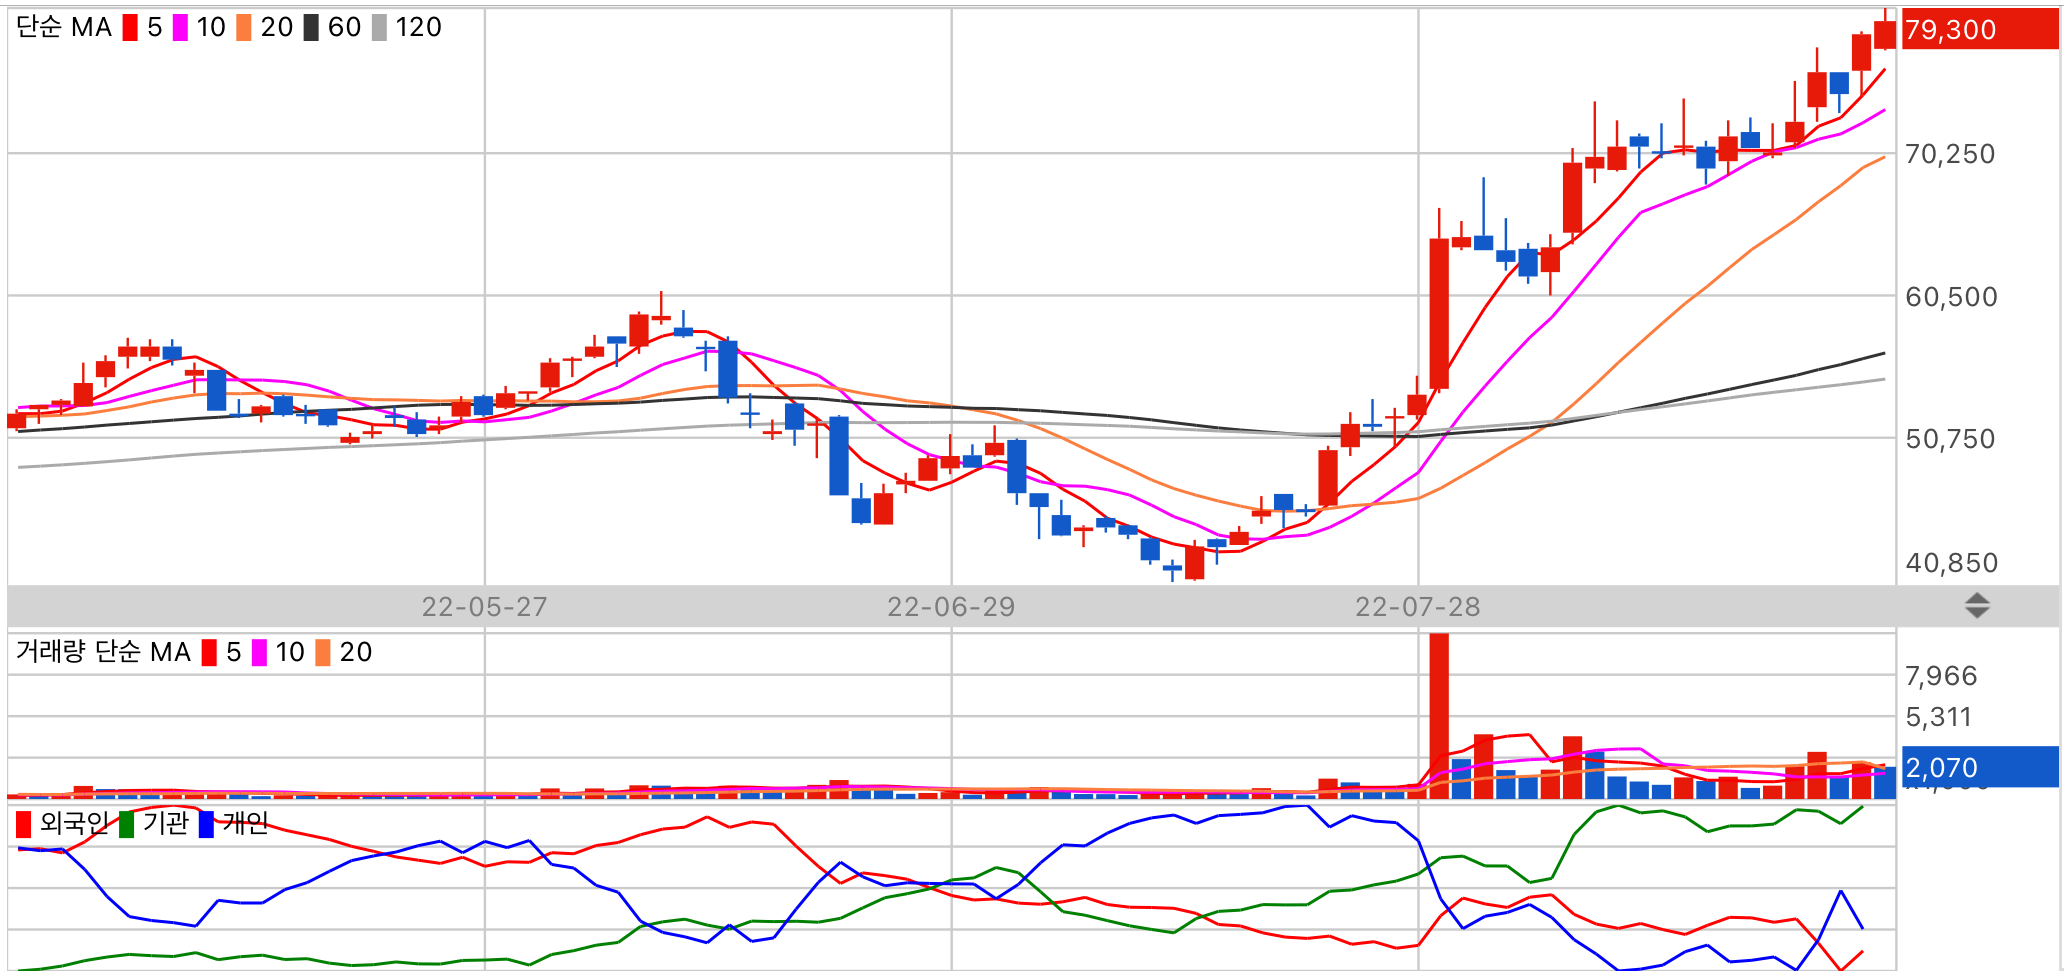Click the 70,250 price axis label
This screenshot has height=979, width=2064.
1950,154
